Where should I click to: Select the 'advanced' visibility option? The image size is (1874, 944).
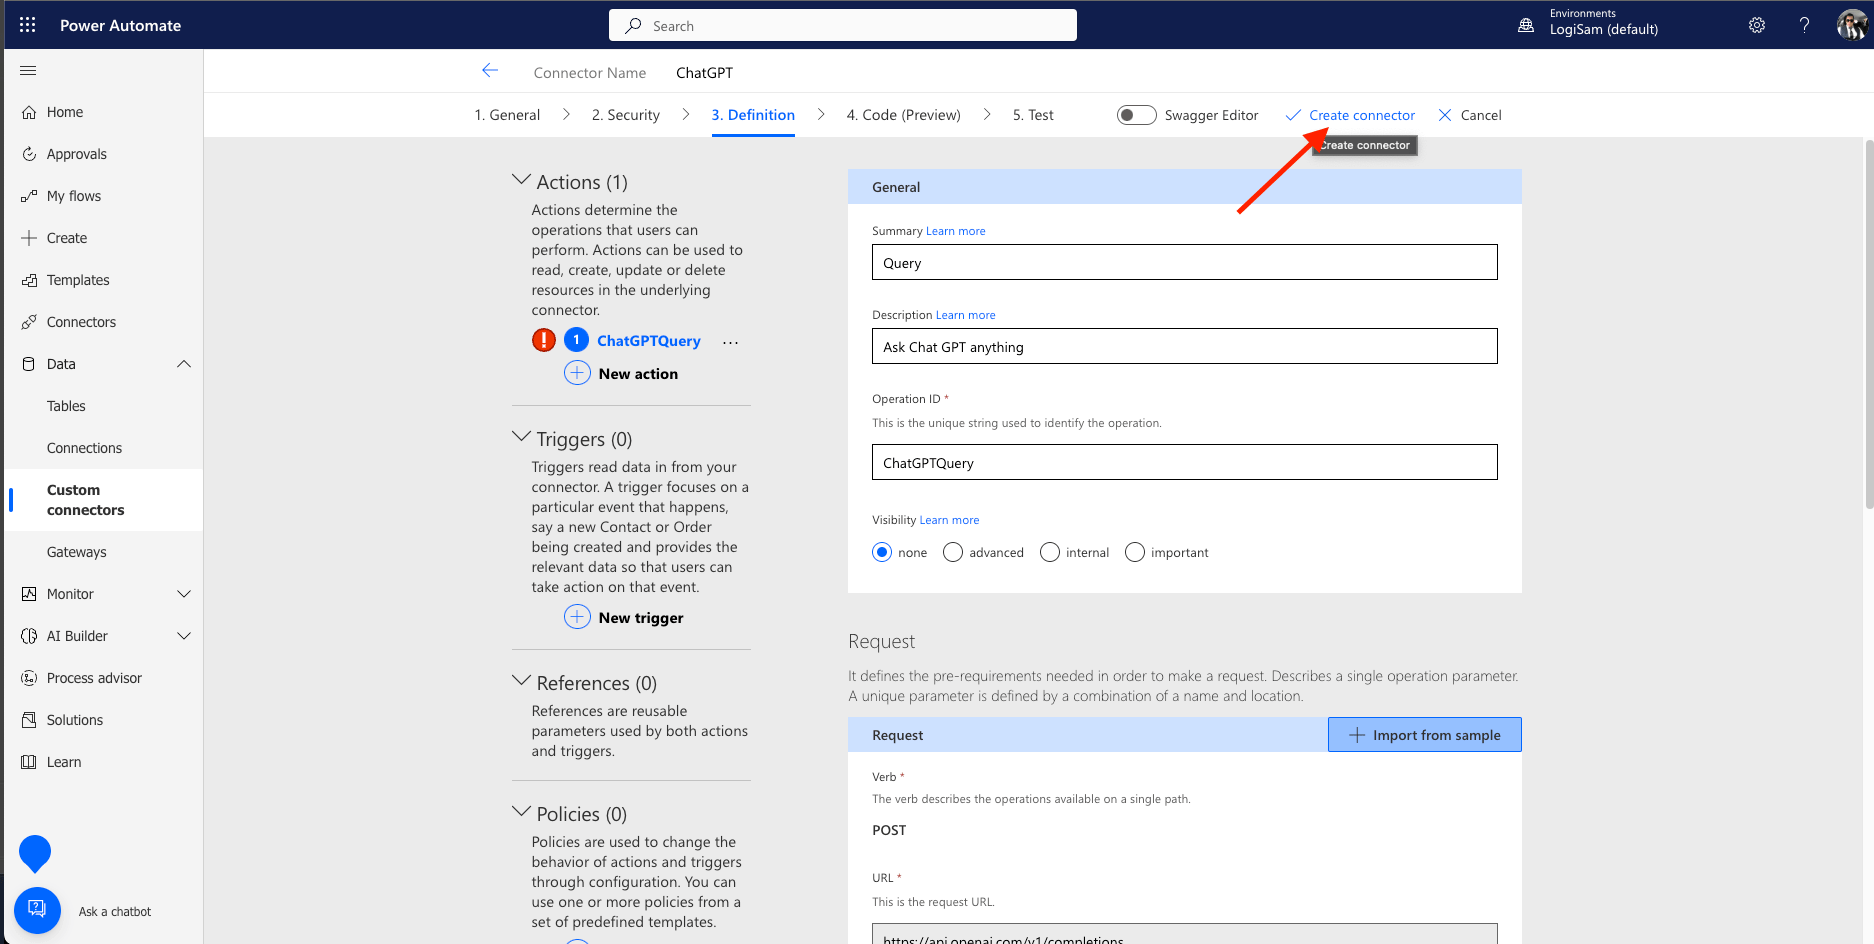pos(953,552)
